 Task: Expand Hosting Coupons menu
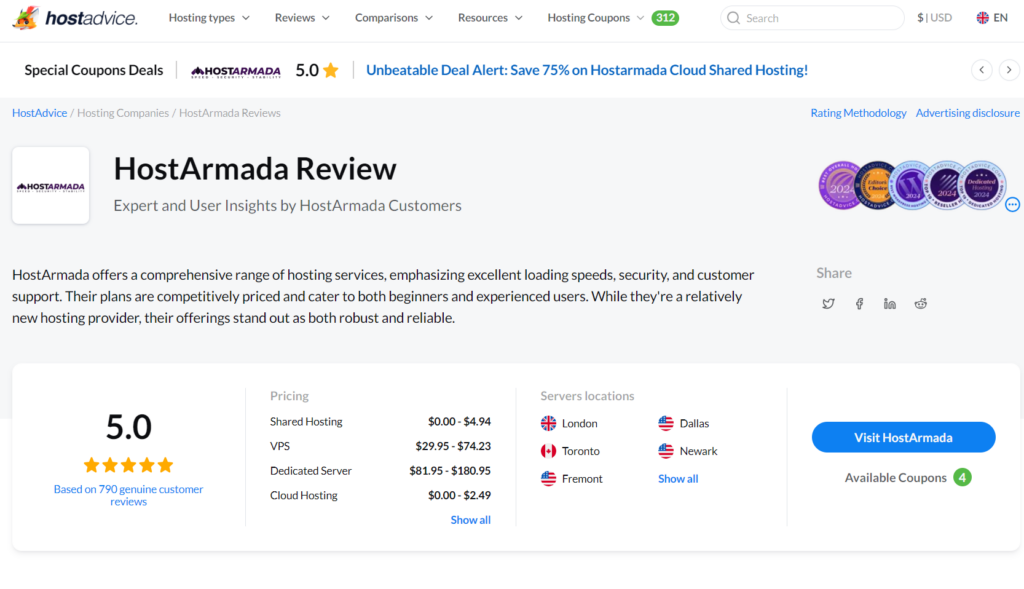tap(596, 18)
